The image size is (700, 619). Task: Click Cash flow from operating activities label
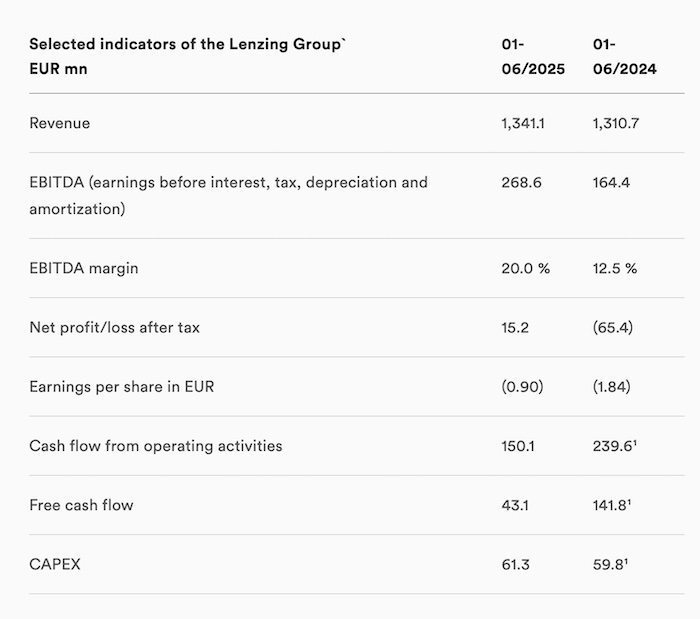click(x=155, y=446)
